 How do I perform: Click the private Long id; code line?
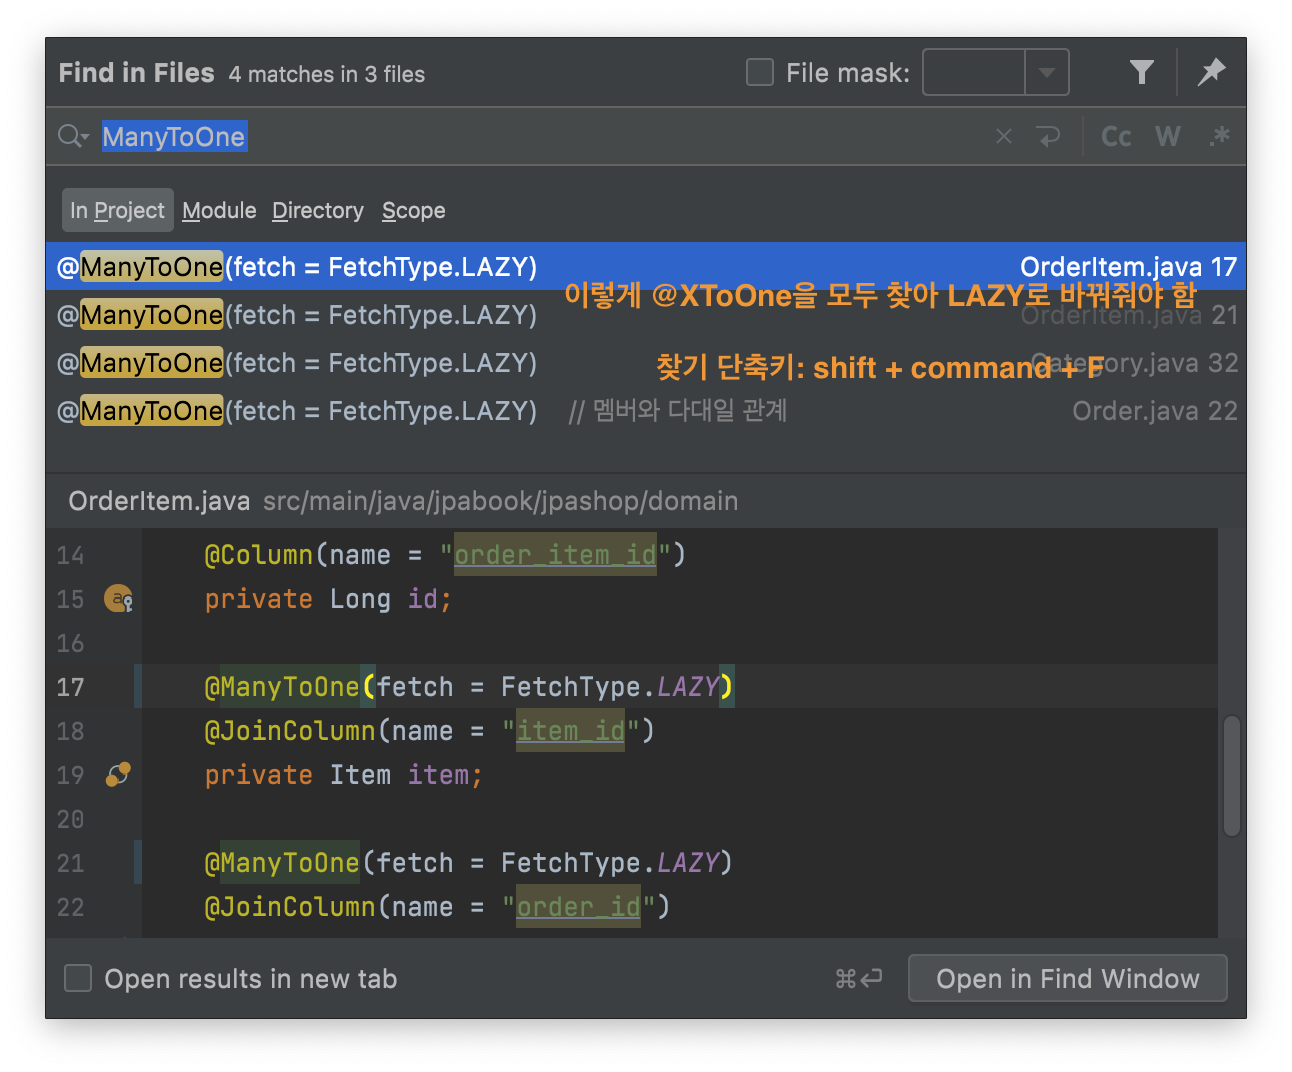point(328,599)
